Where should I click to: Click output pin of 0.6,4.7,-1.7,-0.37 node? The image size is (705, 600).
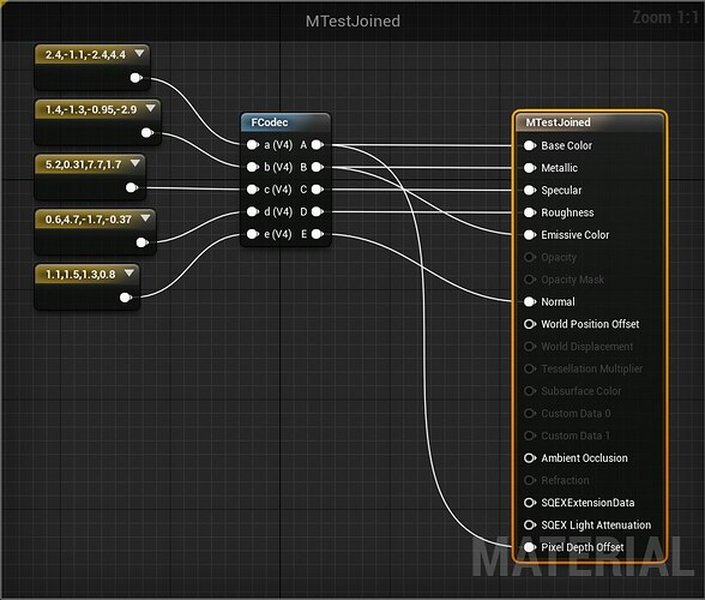click(142, 243)
